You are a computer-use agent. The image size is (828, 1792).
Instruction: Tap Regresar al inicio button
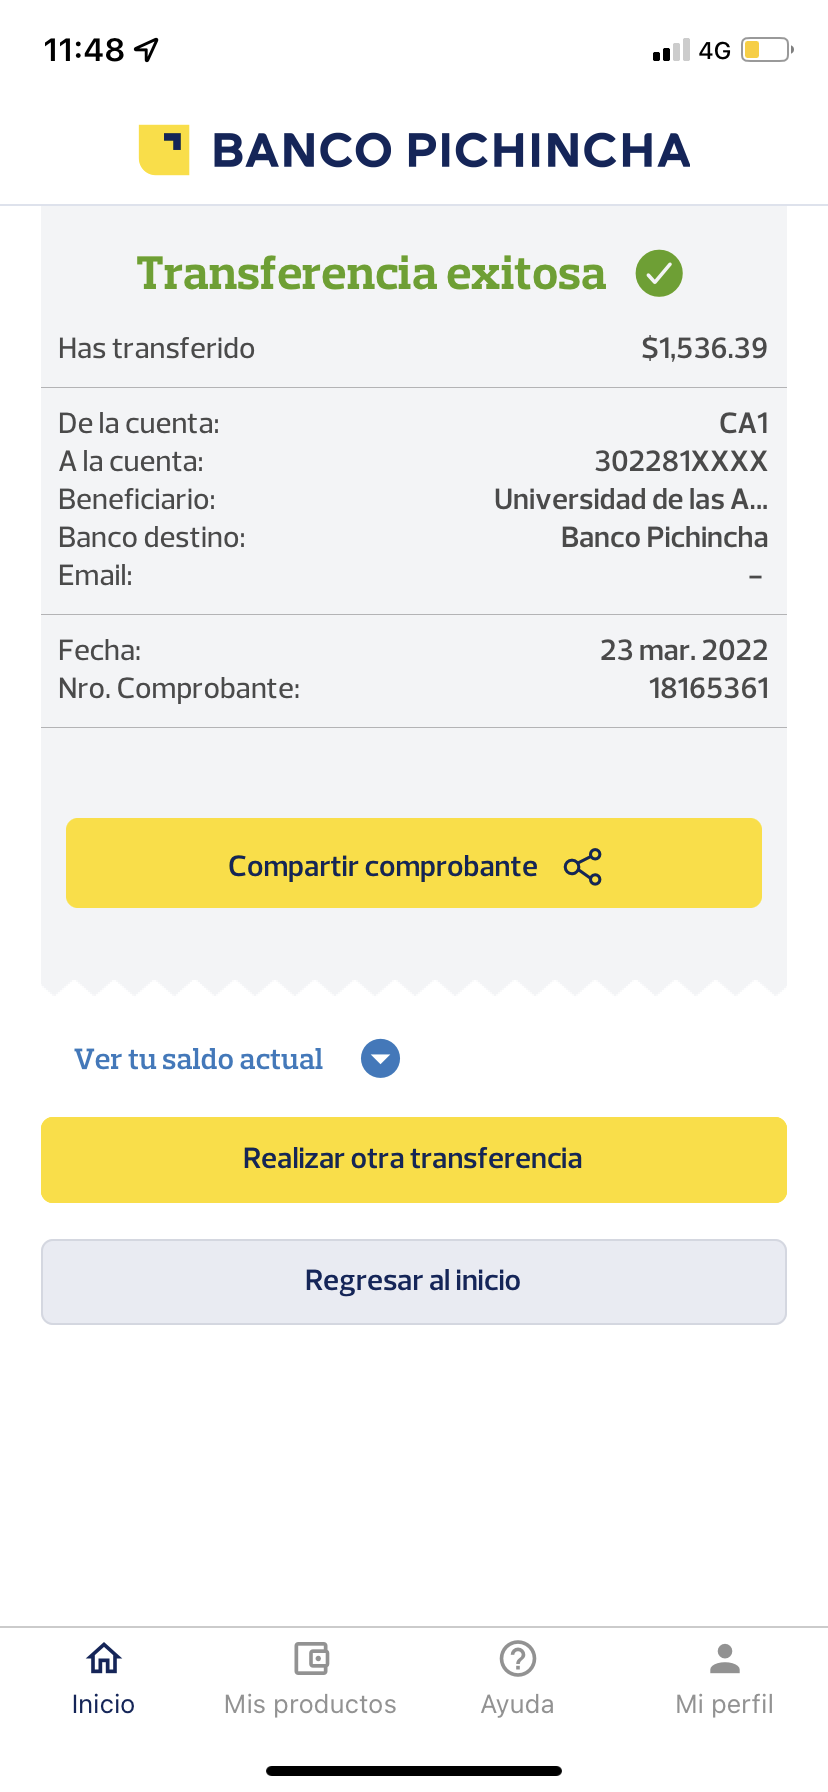[x=414, y=1282]
